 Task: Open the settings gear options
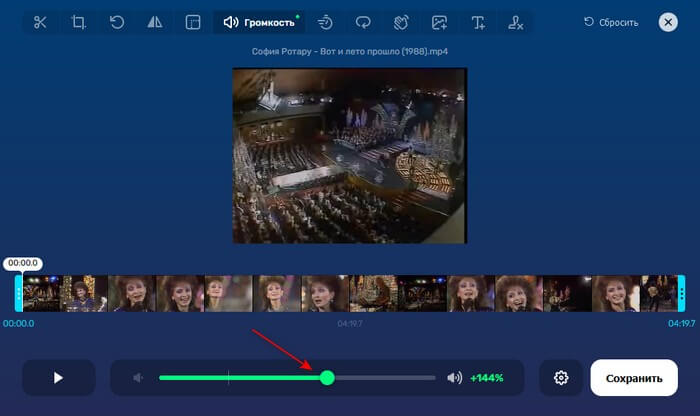[561, 378]
